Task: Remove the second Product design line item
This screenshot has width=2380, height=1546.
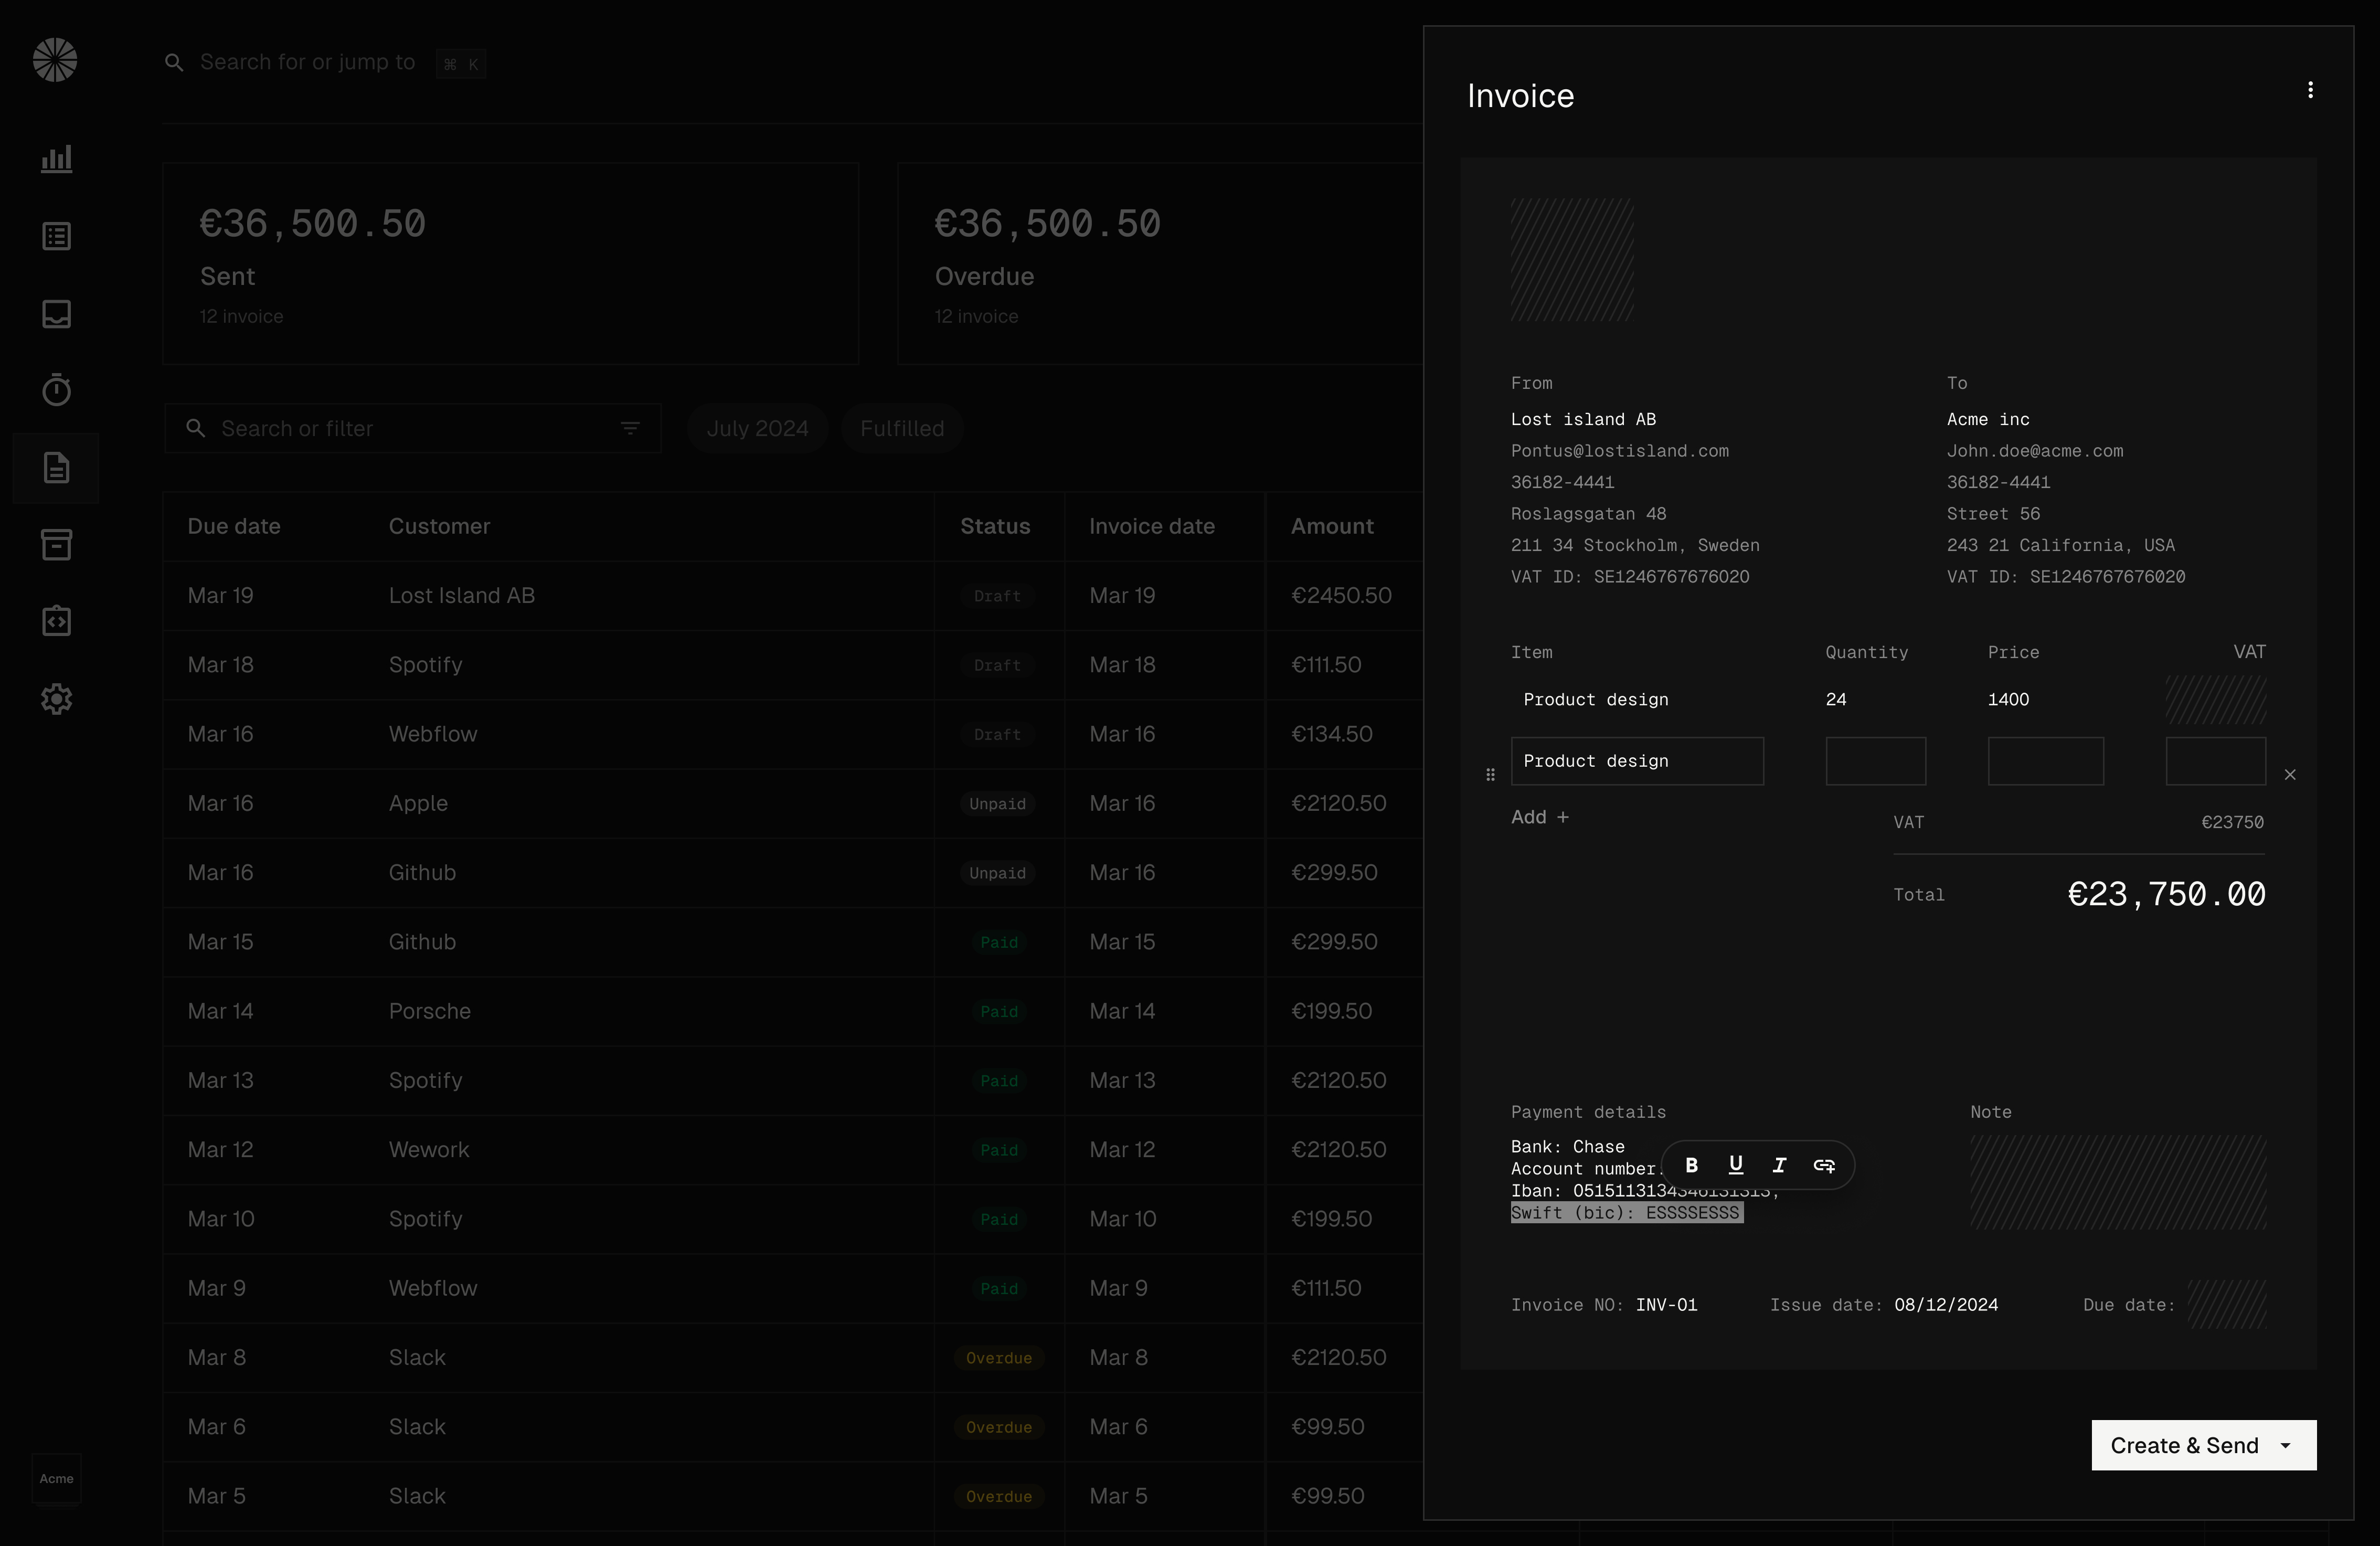Action: click(x=2290, y=775)
